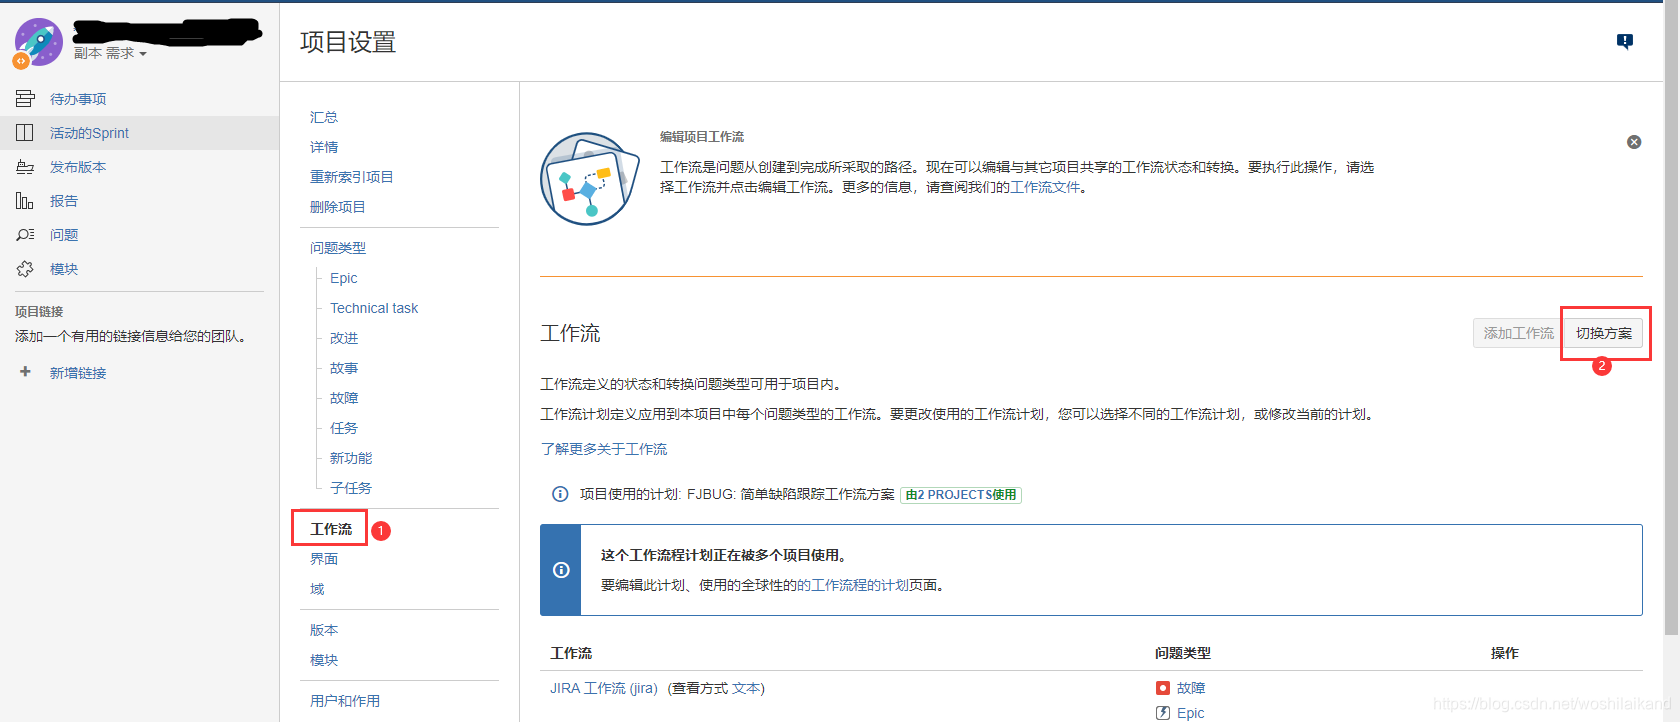This screenshot has height=722, width=1680.
Task: Click the 添加工作流 button
Action: [x=1518, y=333]
